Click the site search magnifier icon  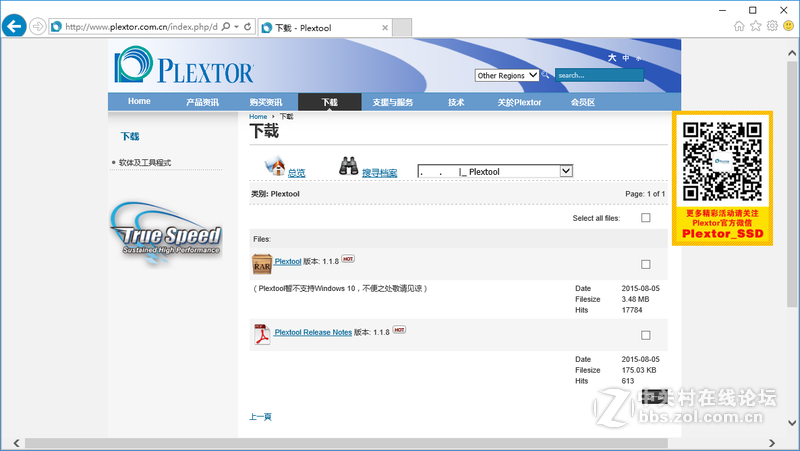545,75
